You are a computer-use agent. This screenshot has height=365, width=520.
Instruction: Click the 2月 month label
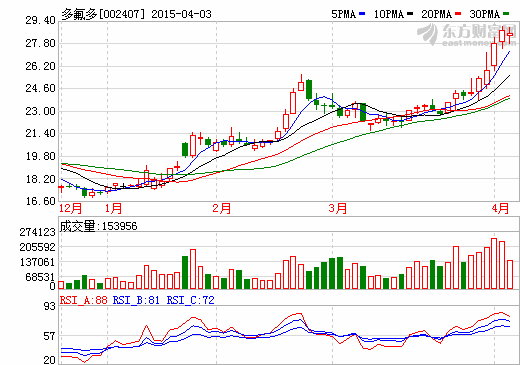click(222, 209)
